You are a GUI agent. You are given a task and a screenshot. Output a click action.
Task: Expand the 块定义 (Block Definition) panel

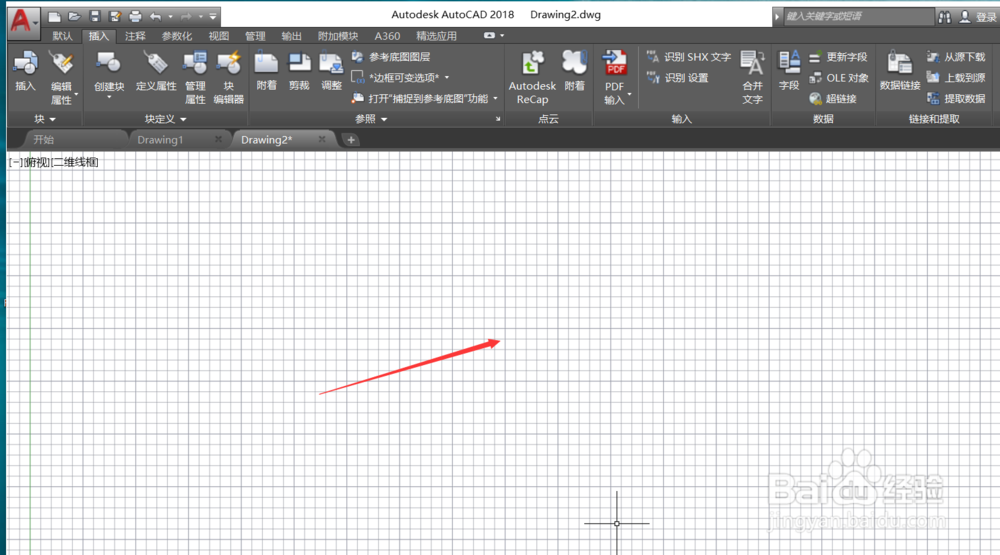165,119
